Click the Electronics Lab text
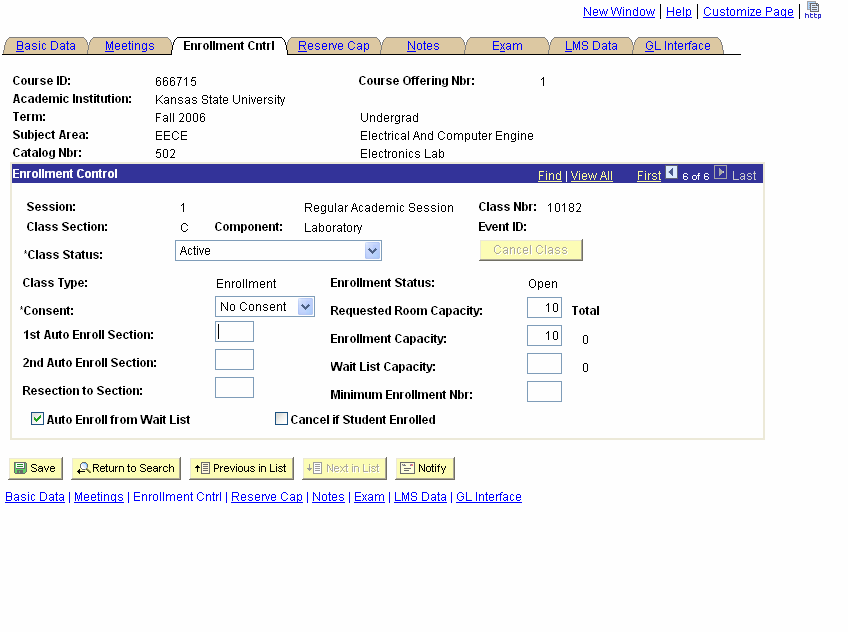 click(402, 154)
